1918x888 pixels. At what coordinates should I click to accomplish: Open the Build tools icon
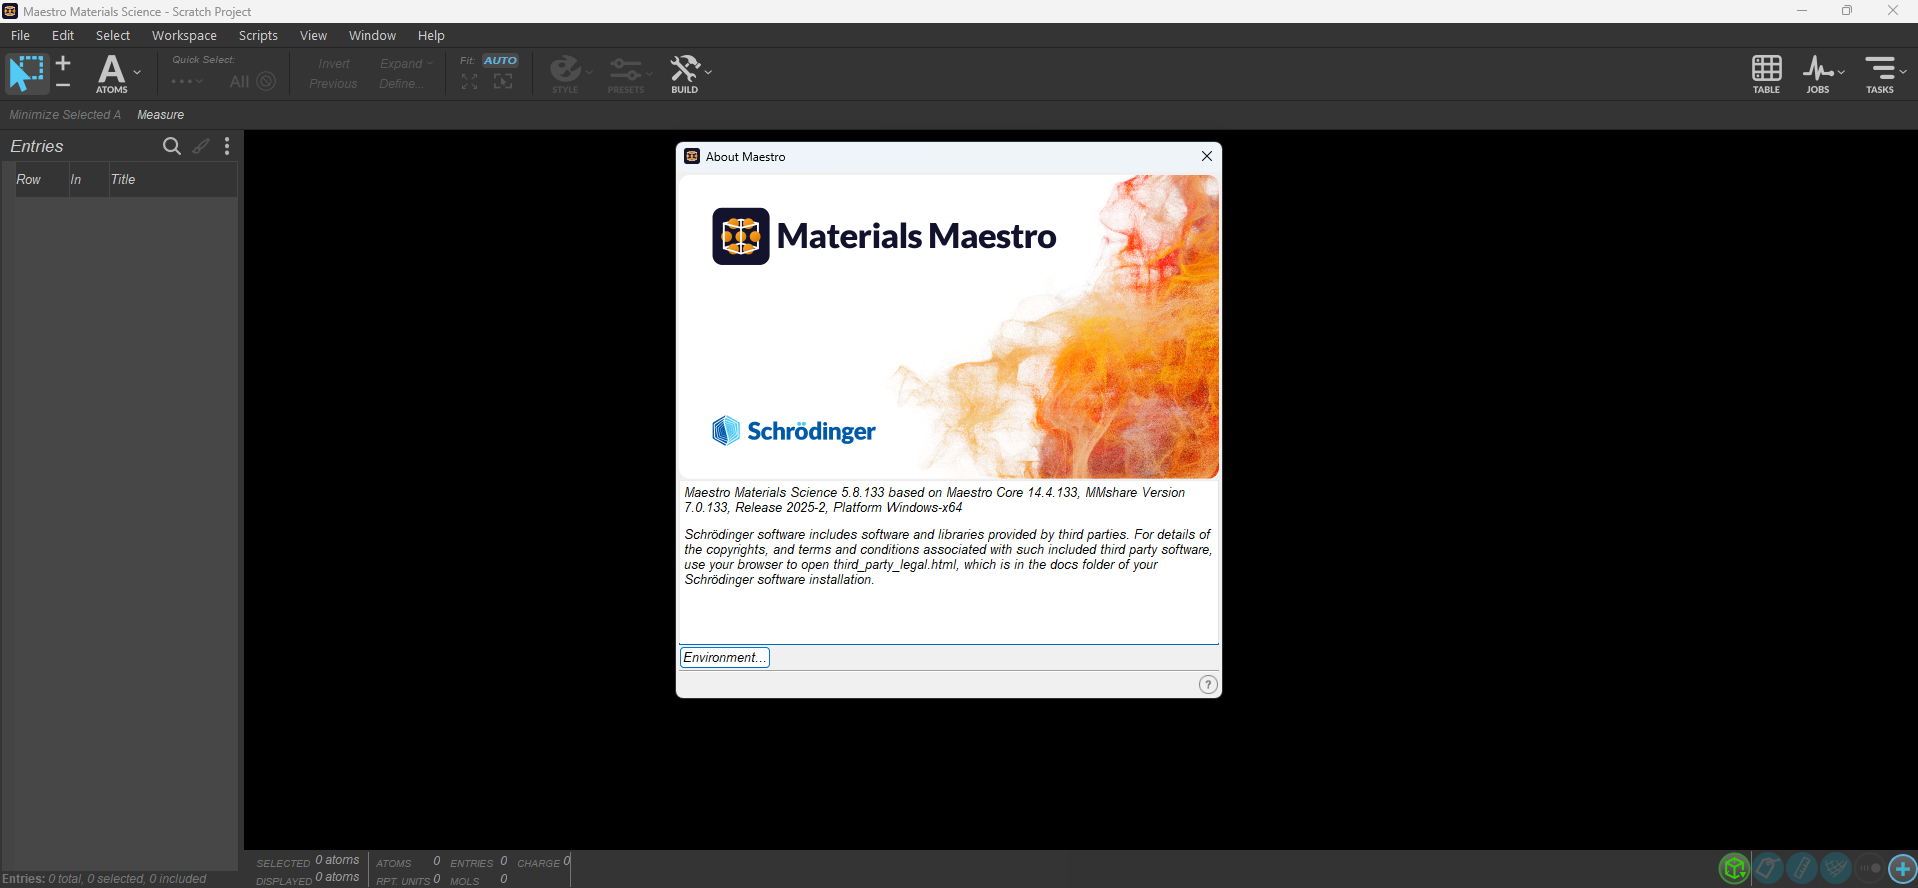pyautogui.click(x=684, y=74)
